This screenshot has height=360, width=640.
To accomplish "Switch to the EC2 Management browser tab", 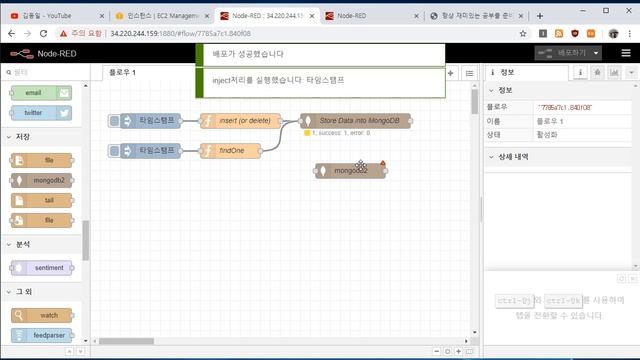I will (161, 16).
